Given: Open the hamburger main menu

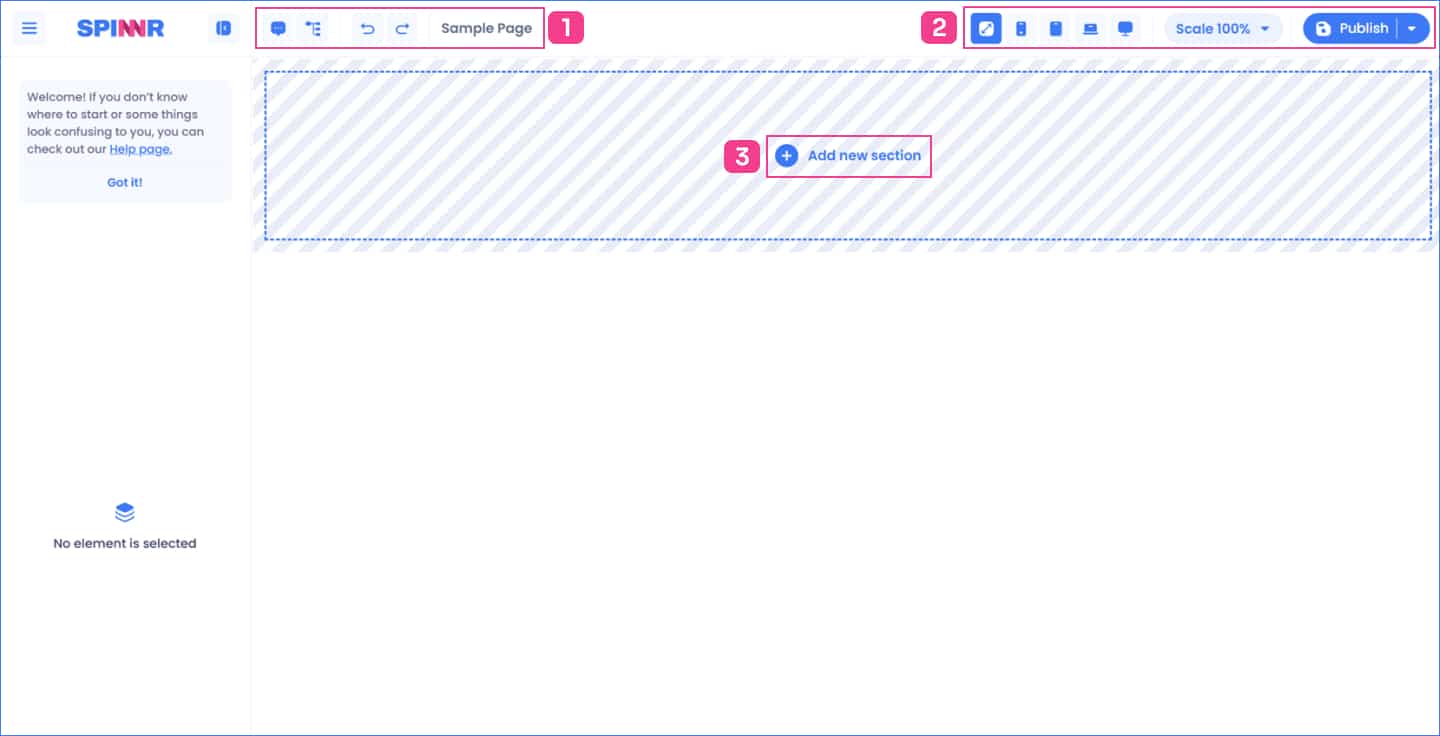Looking at the screenshot, I should (29, 28).
